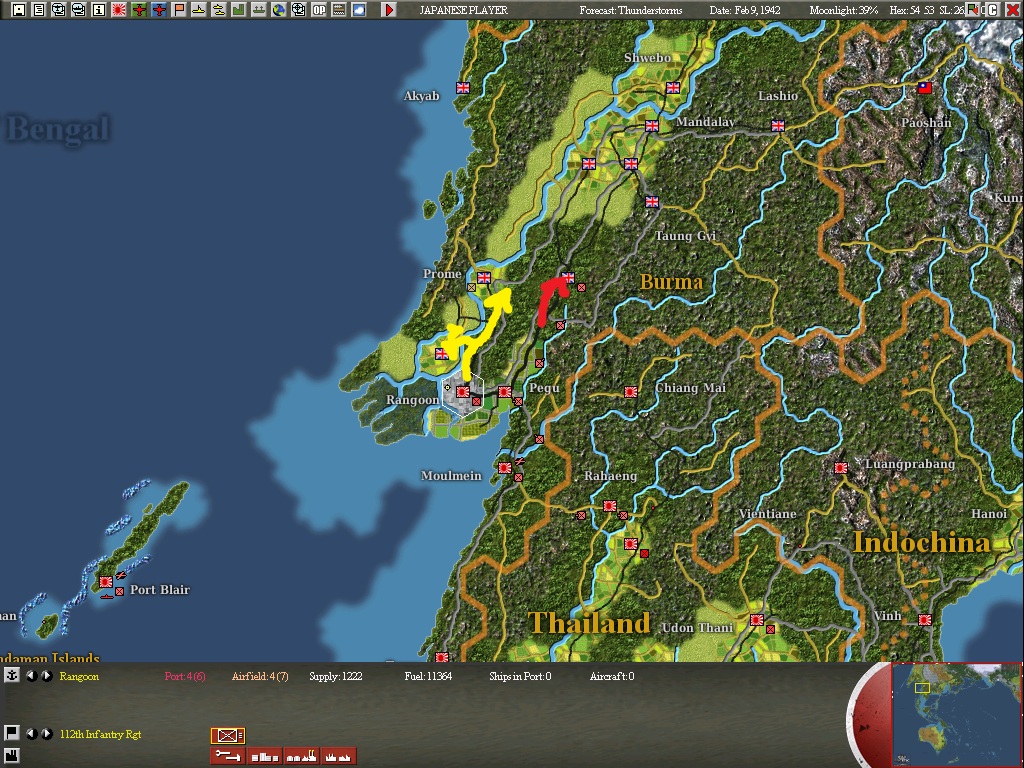Click the minimap overview in bottom right

click(956, 716)
